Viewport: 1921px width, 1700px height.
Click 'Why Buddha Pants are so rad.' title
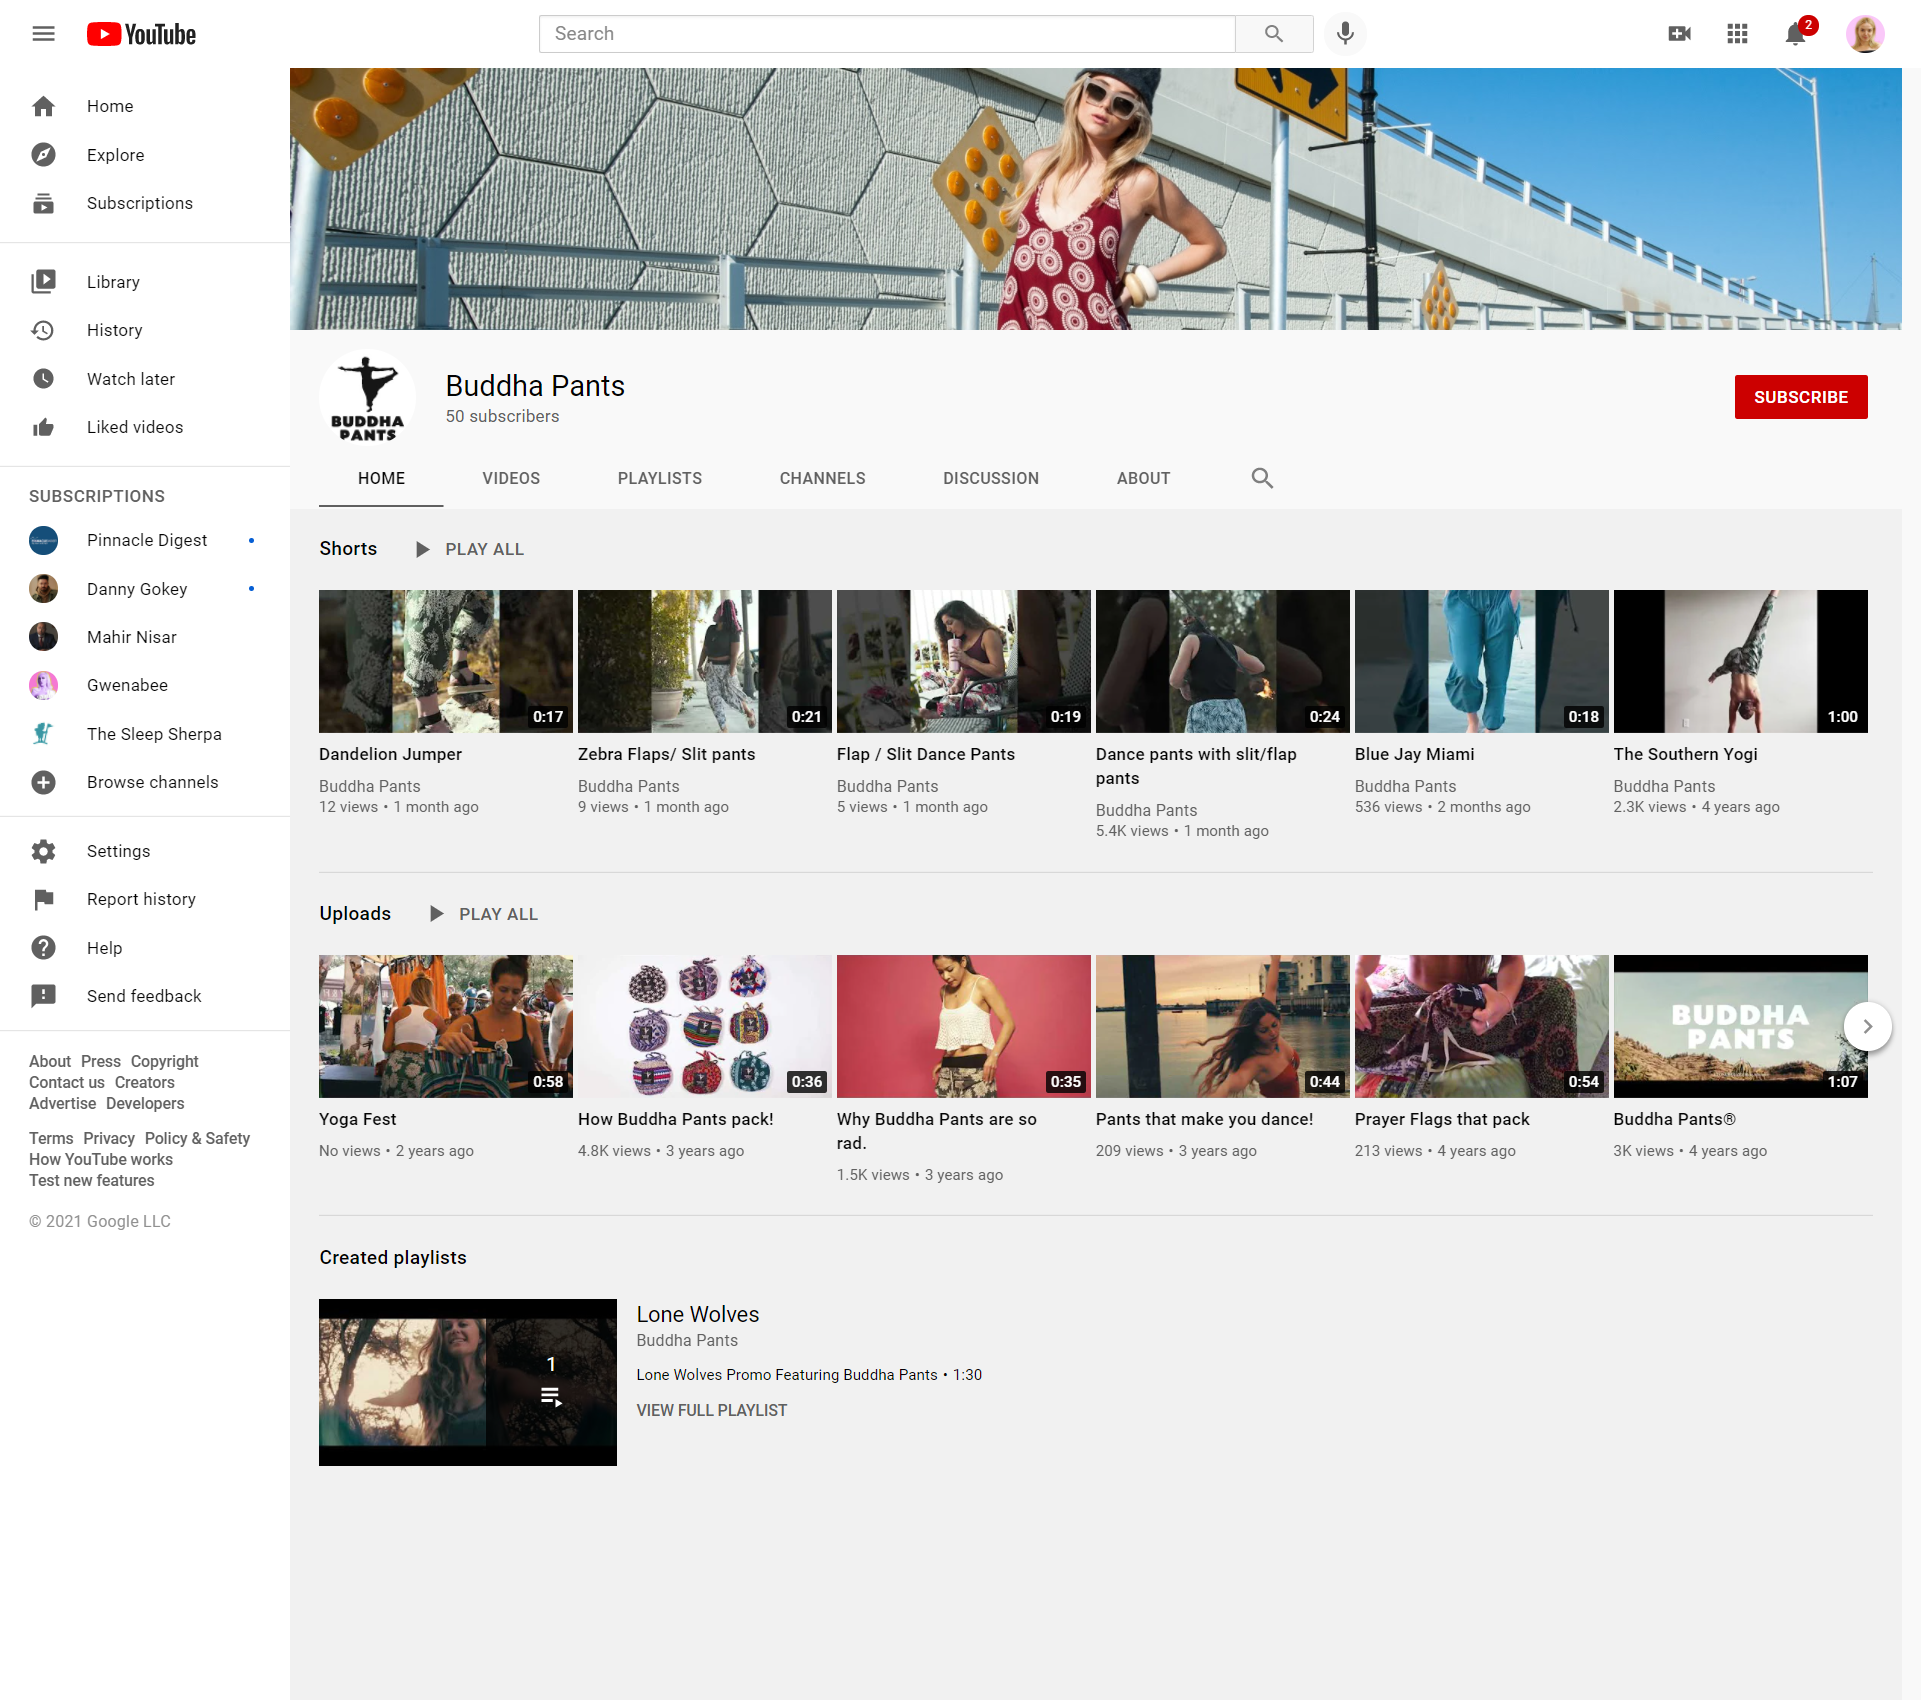click(x=936, y=1131)
